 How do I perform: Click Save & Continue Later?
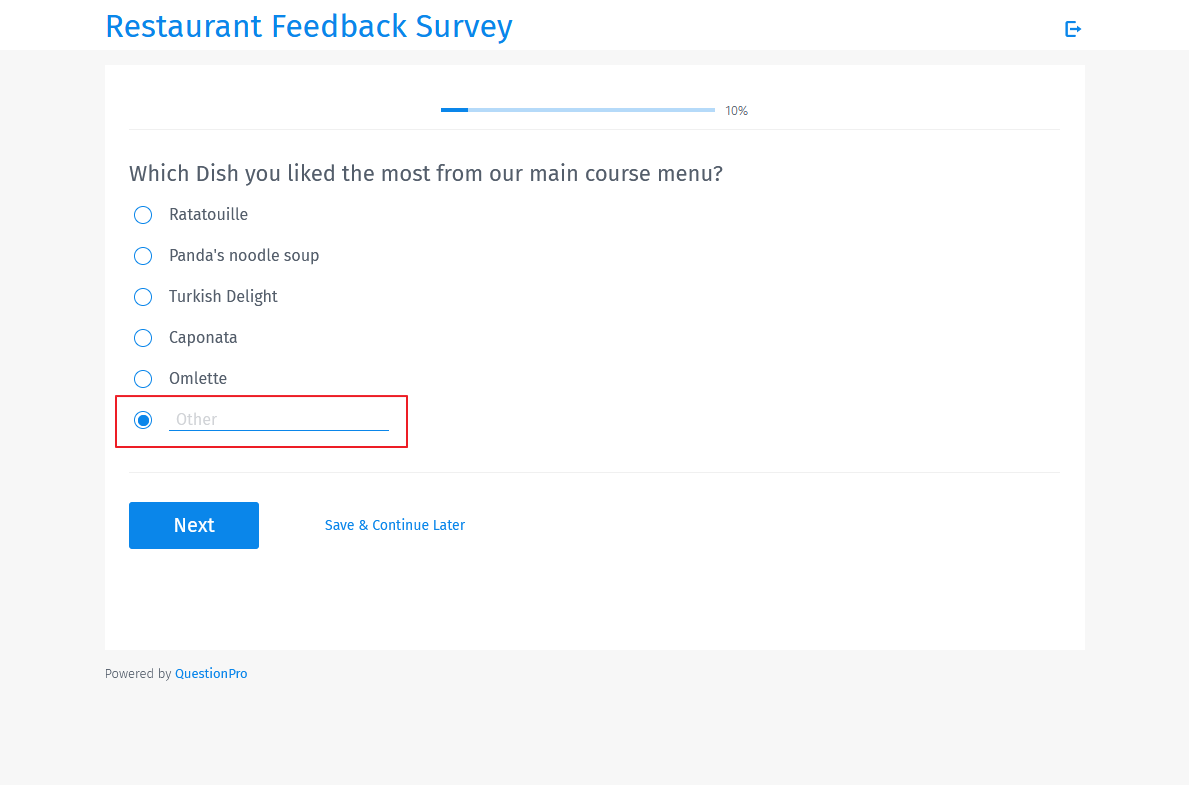(394, 525)
